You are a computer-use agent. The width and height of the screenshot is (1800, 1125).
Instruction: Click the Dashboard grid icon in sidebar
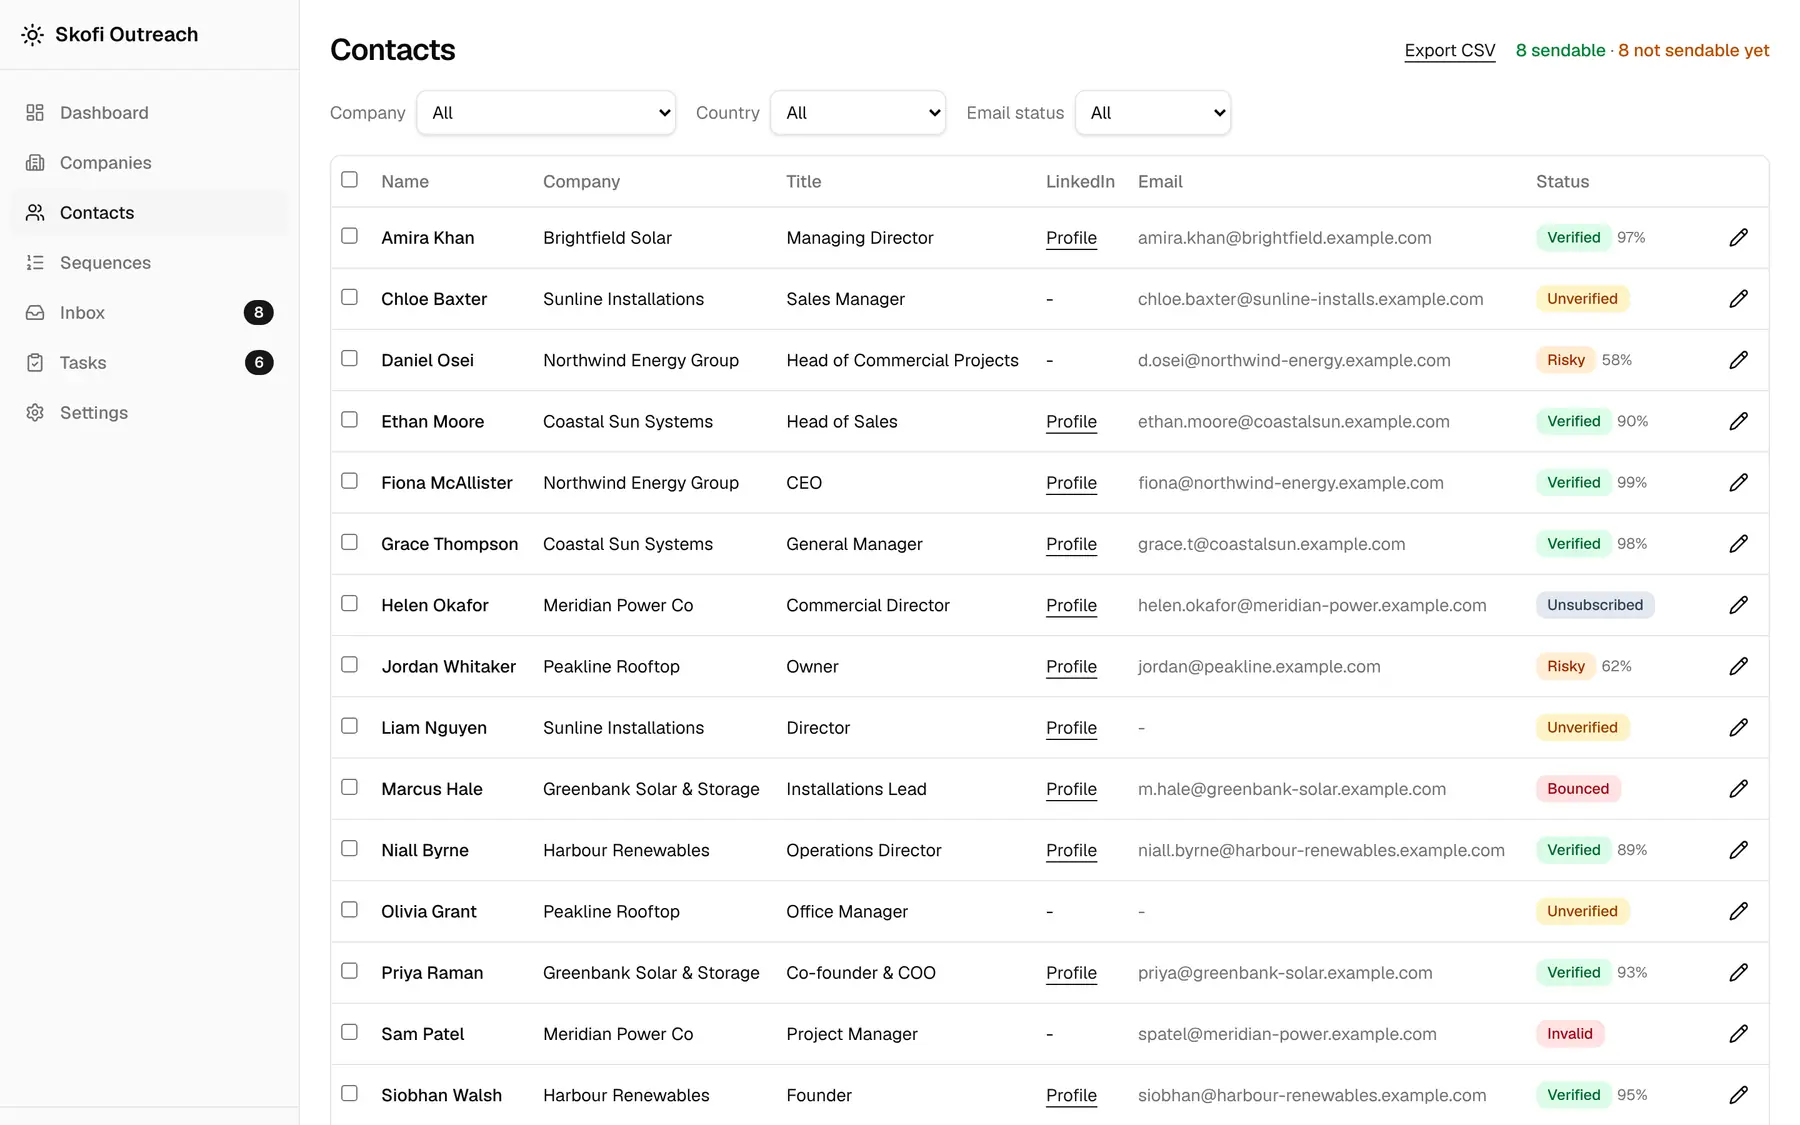point(35,113)
